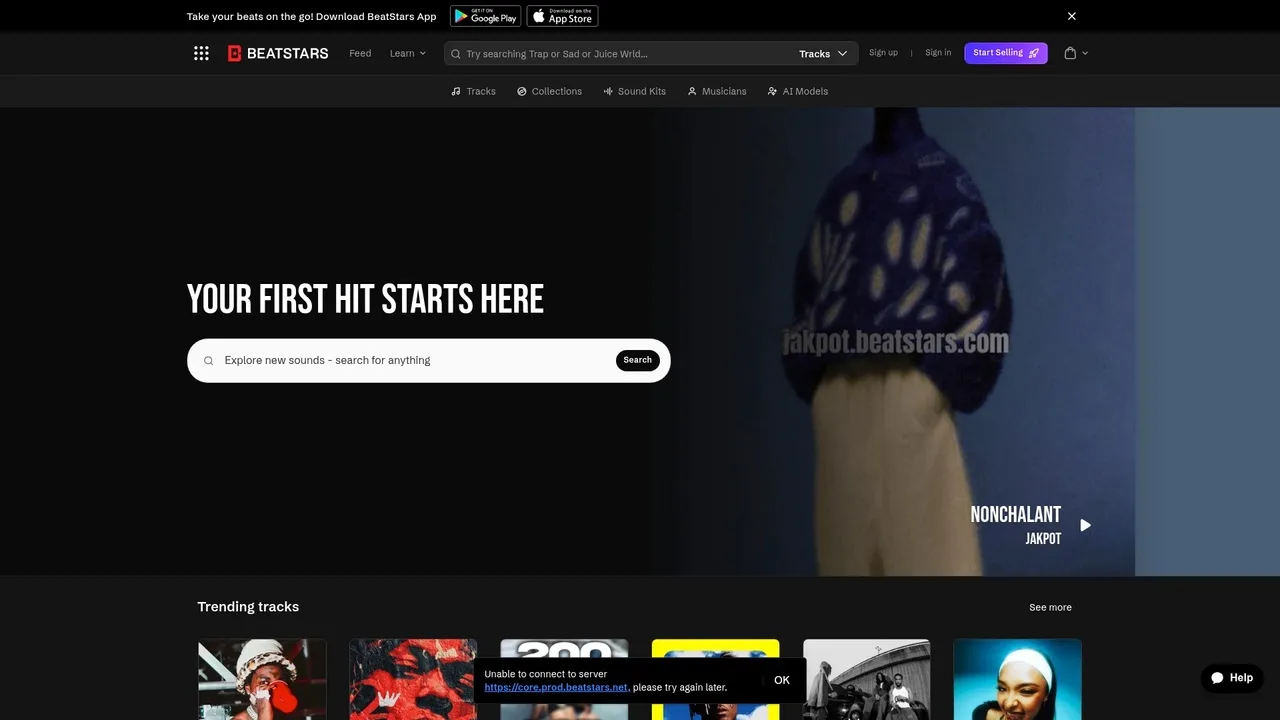Open Collections from the category bar
The image size is (1280, 720).
coord(549,91)
